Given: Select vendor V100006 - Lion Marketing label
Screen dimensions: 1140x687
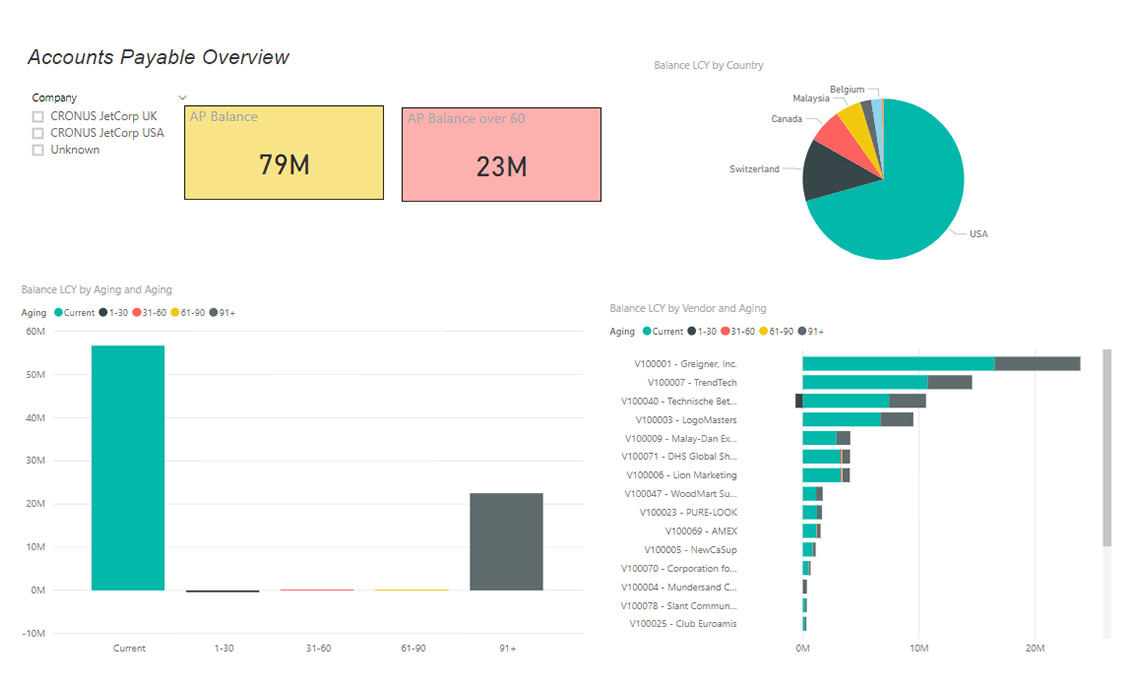Looking at the screenshot, I should (x=682, y=475).
